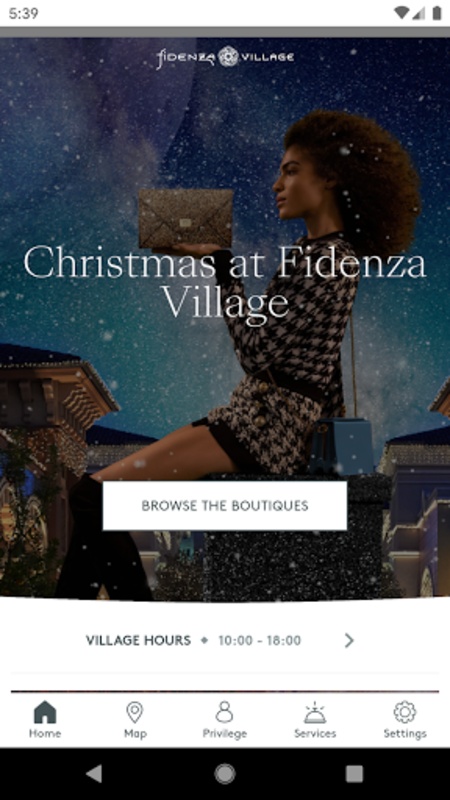Tap the Android home circle button
This screenshot has height=800, width=450.
[x=225, y=774]
